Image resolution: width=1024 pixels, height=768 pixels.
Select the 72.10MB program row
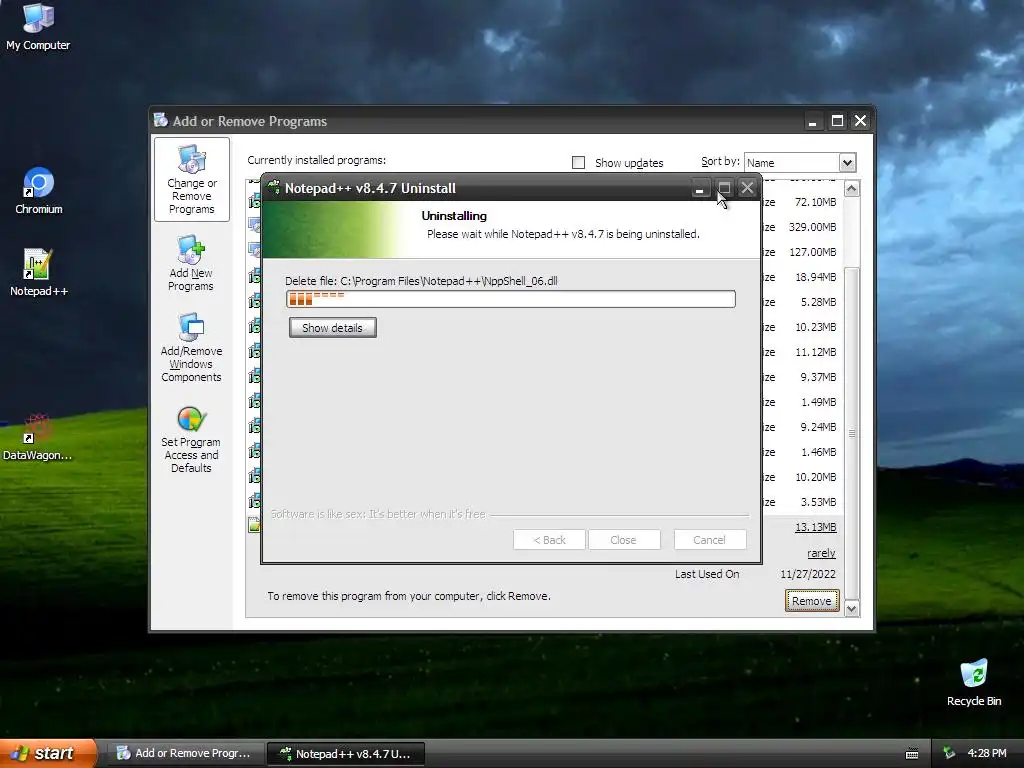click(x=801, y=202)
